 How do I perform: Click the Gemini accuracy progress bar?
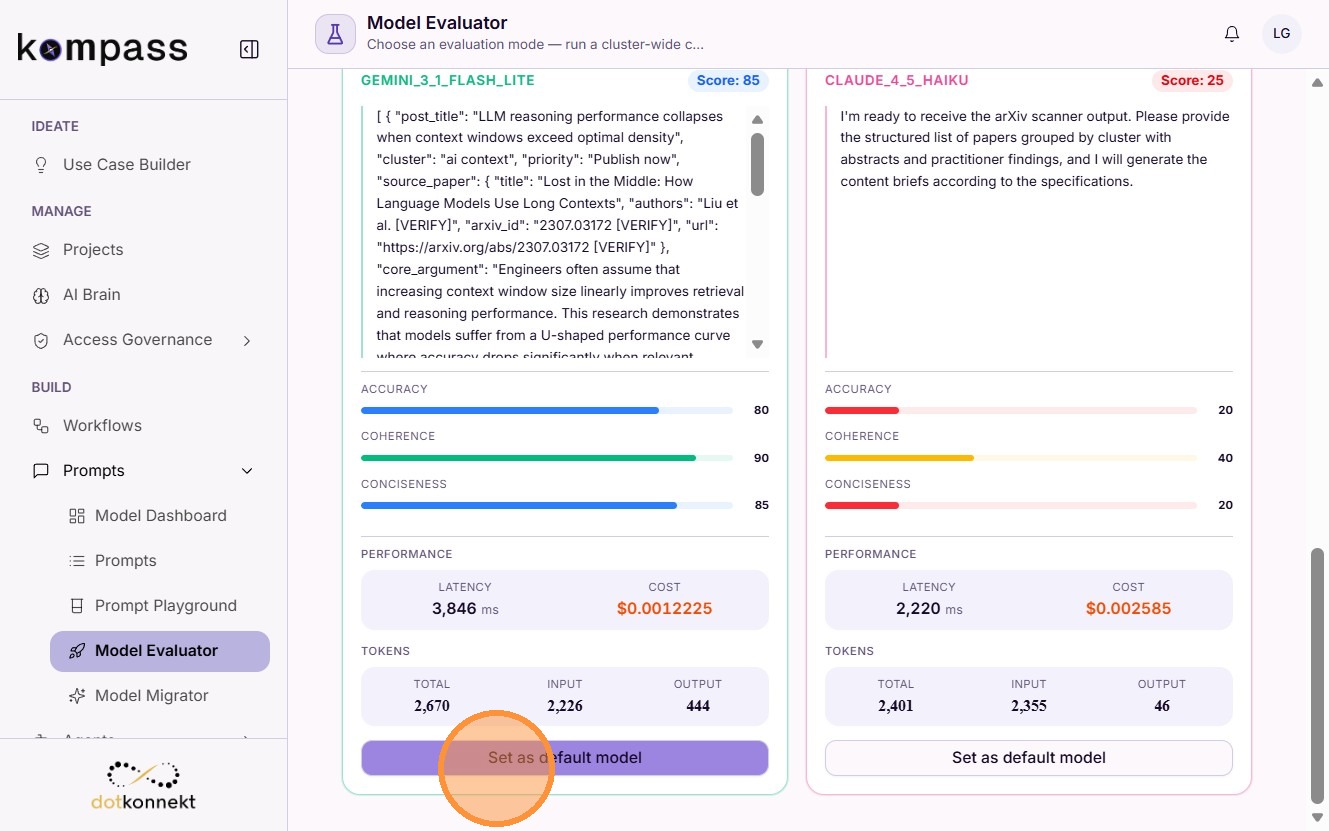pyautogui.click(x=547, y=410)
